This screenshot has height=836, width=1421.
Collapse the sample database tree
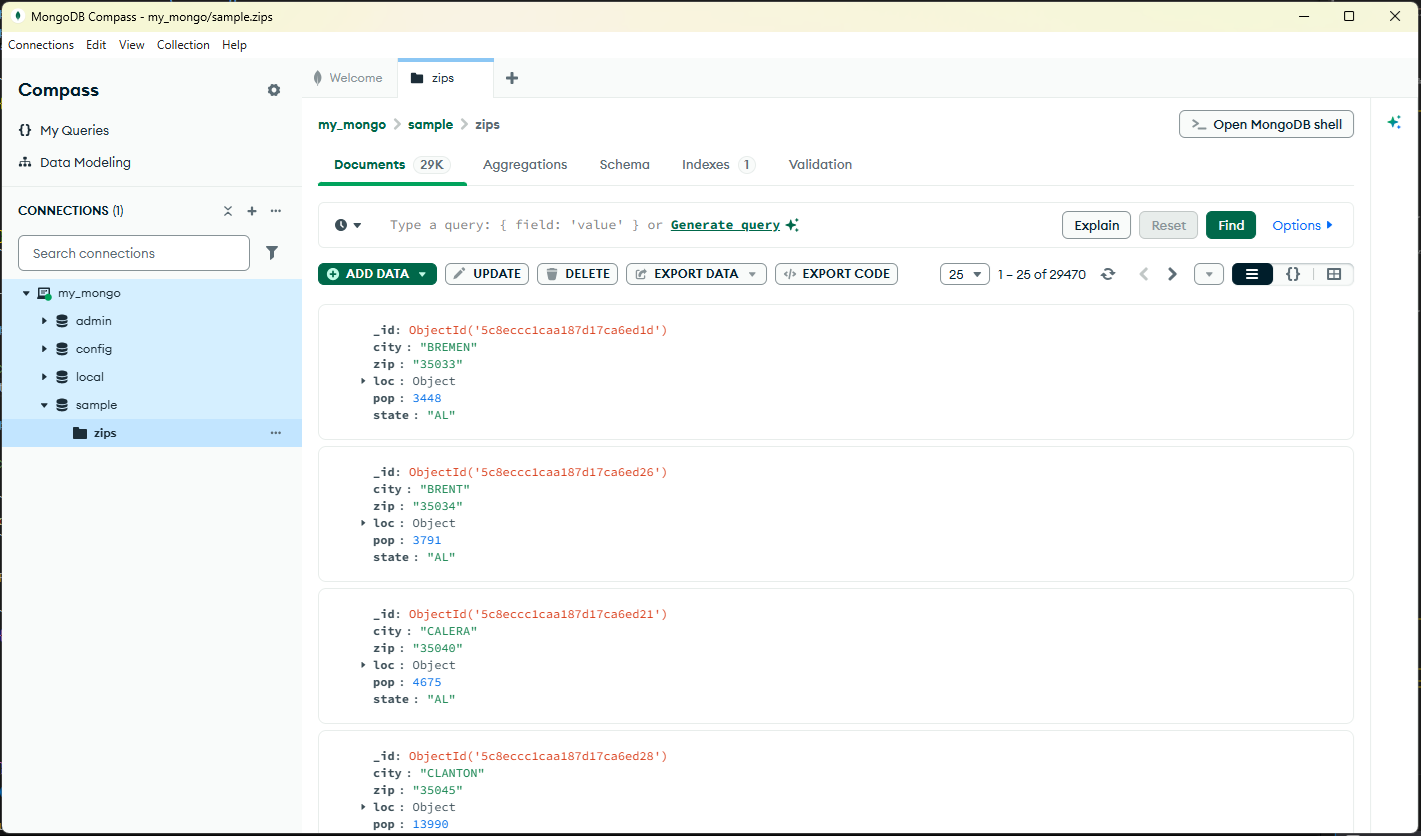coord(44,404)
